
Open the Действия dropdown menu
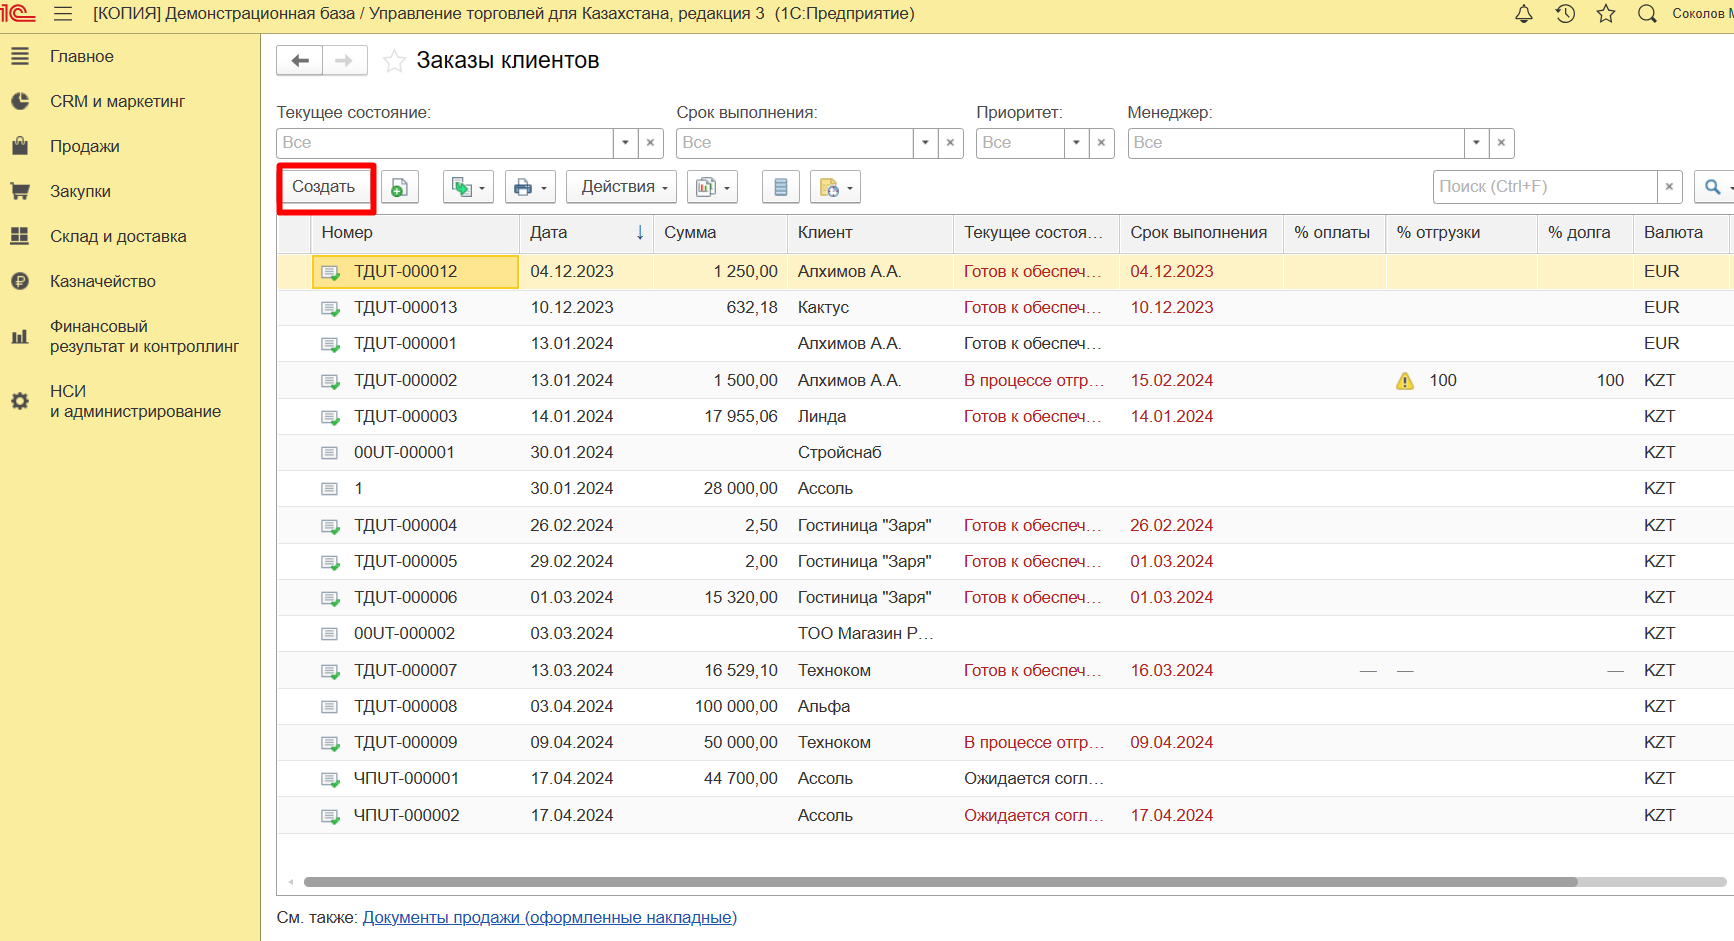pyautogui.click(x=622, y=187)
